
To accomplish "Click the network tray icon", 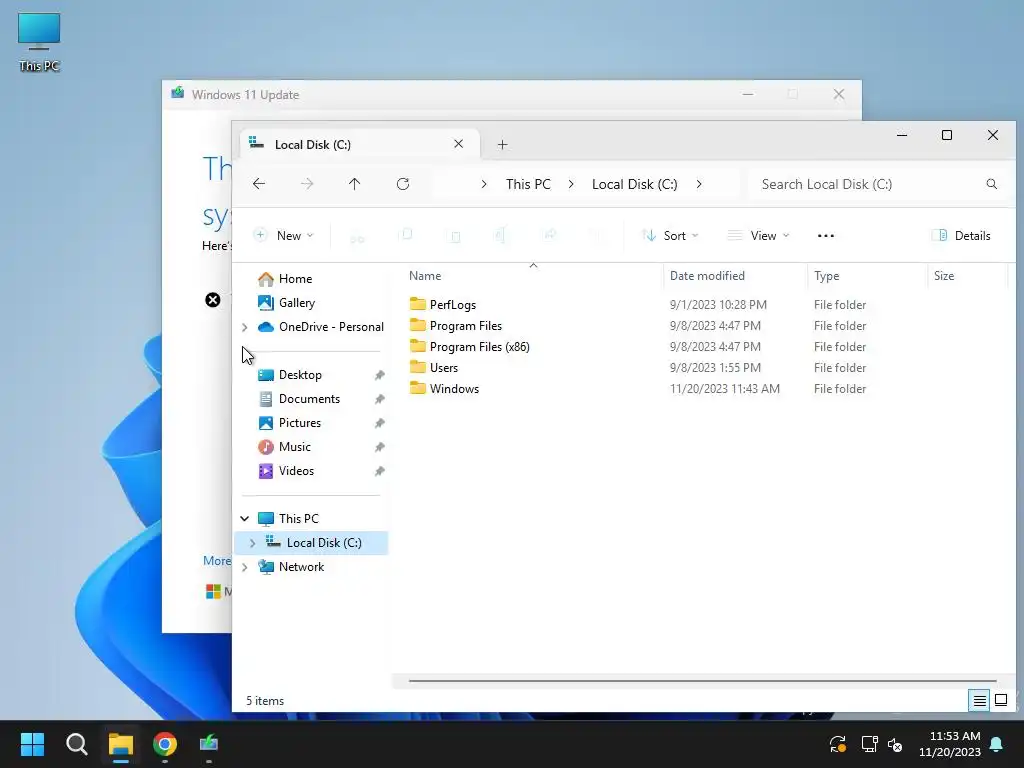I will pyautogui.click(x=869, y=744).
